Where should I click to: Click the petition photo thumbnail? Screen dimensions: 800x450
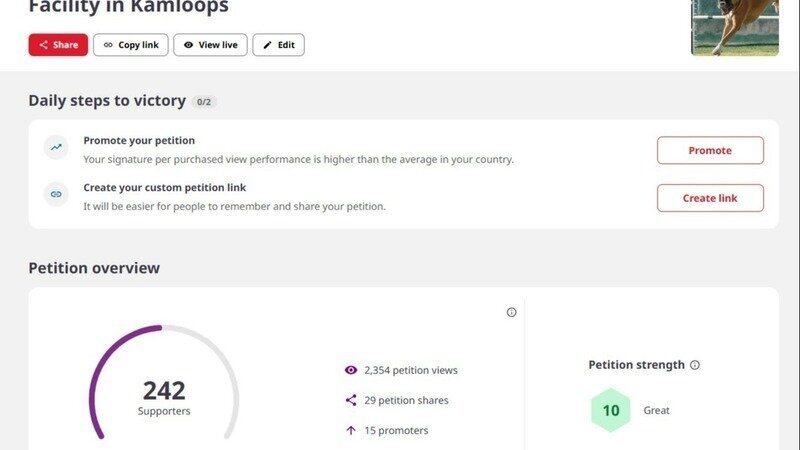735,27
